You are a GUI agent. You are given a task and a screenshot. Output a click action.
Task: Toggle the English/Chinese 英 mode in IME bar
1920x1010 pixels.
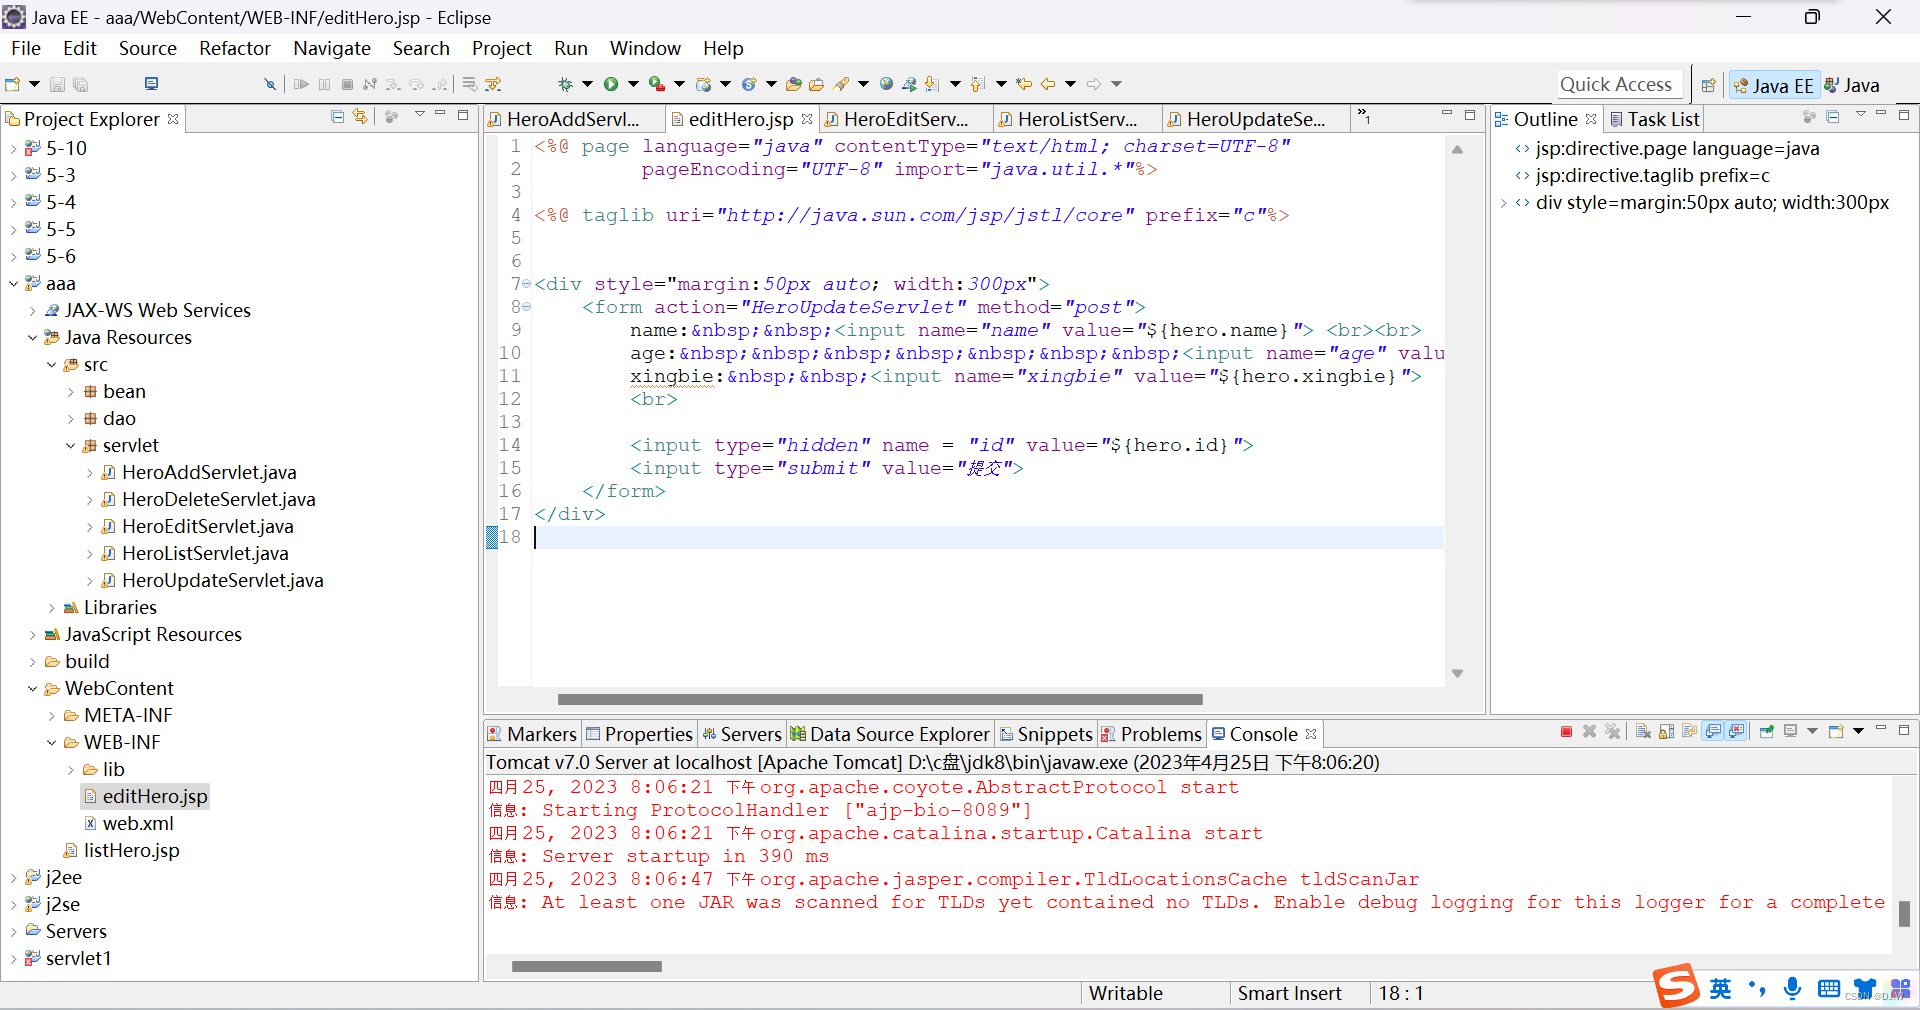pyautogui.click(x=1720, y=988)
